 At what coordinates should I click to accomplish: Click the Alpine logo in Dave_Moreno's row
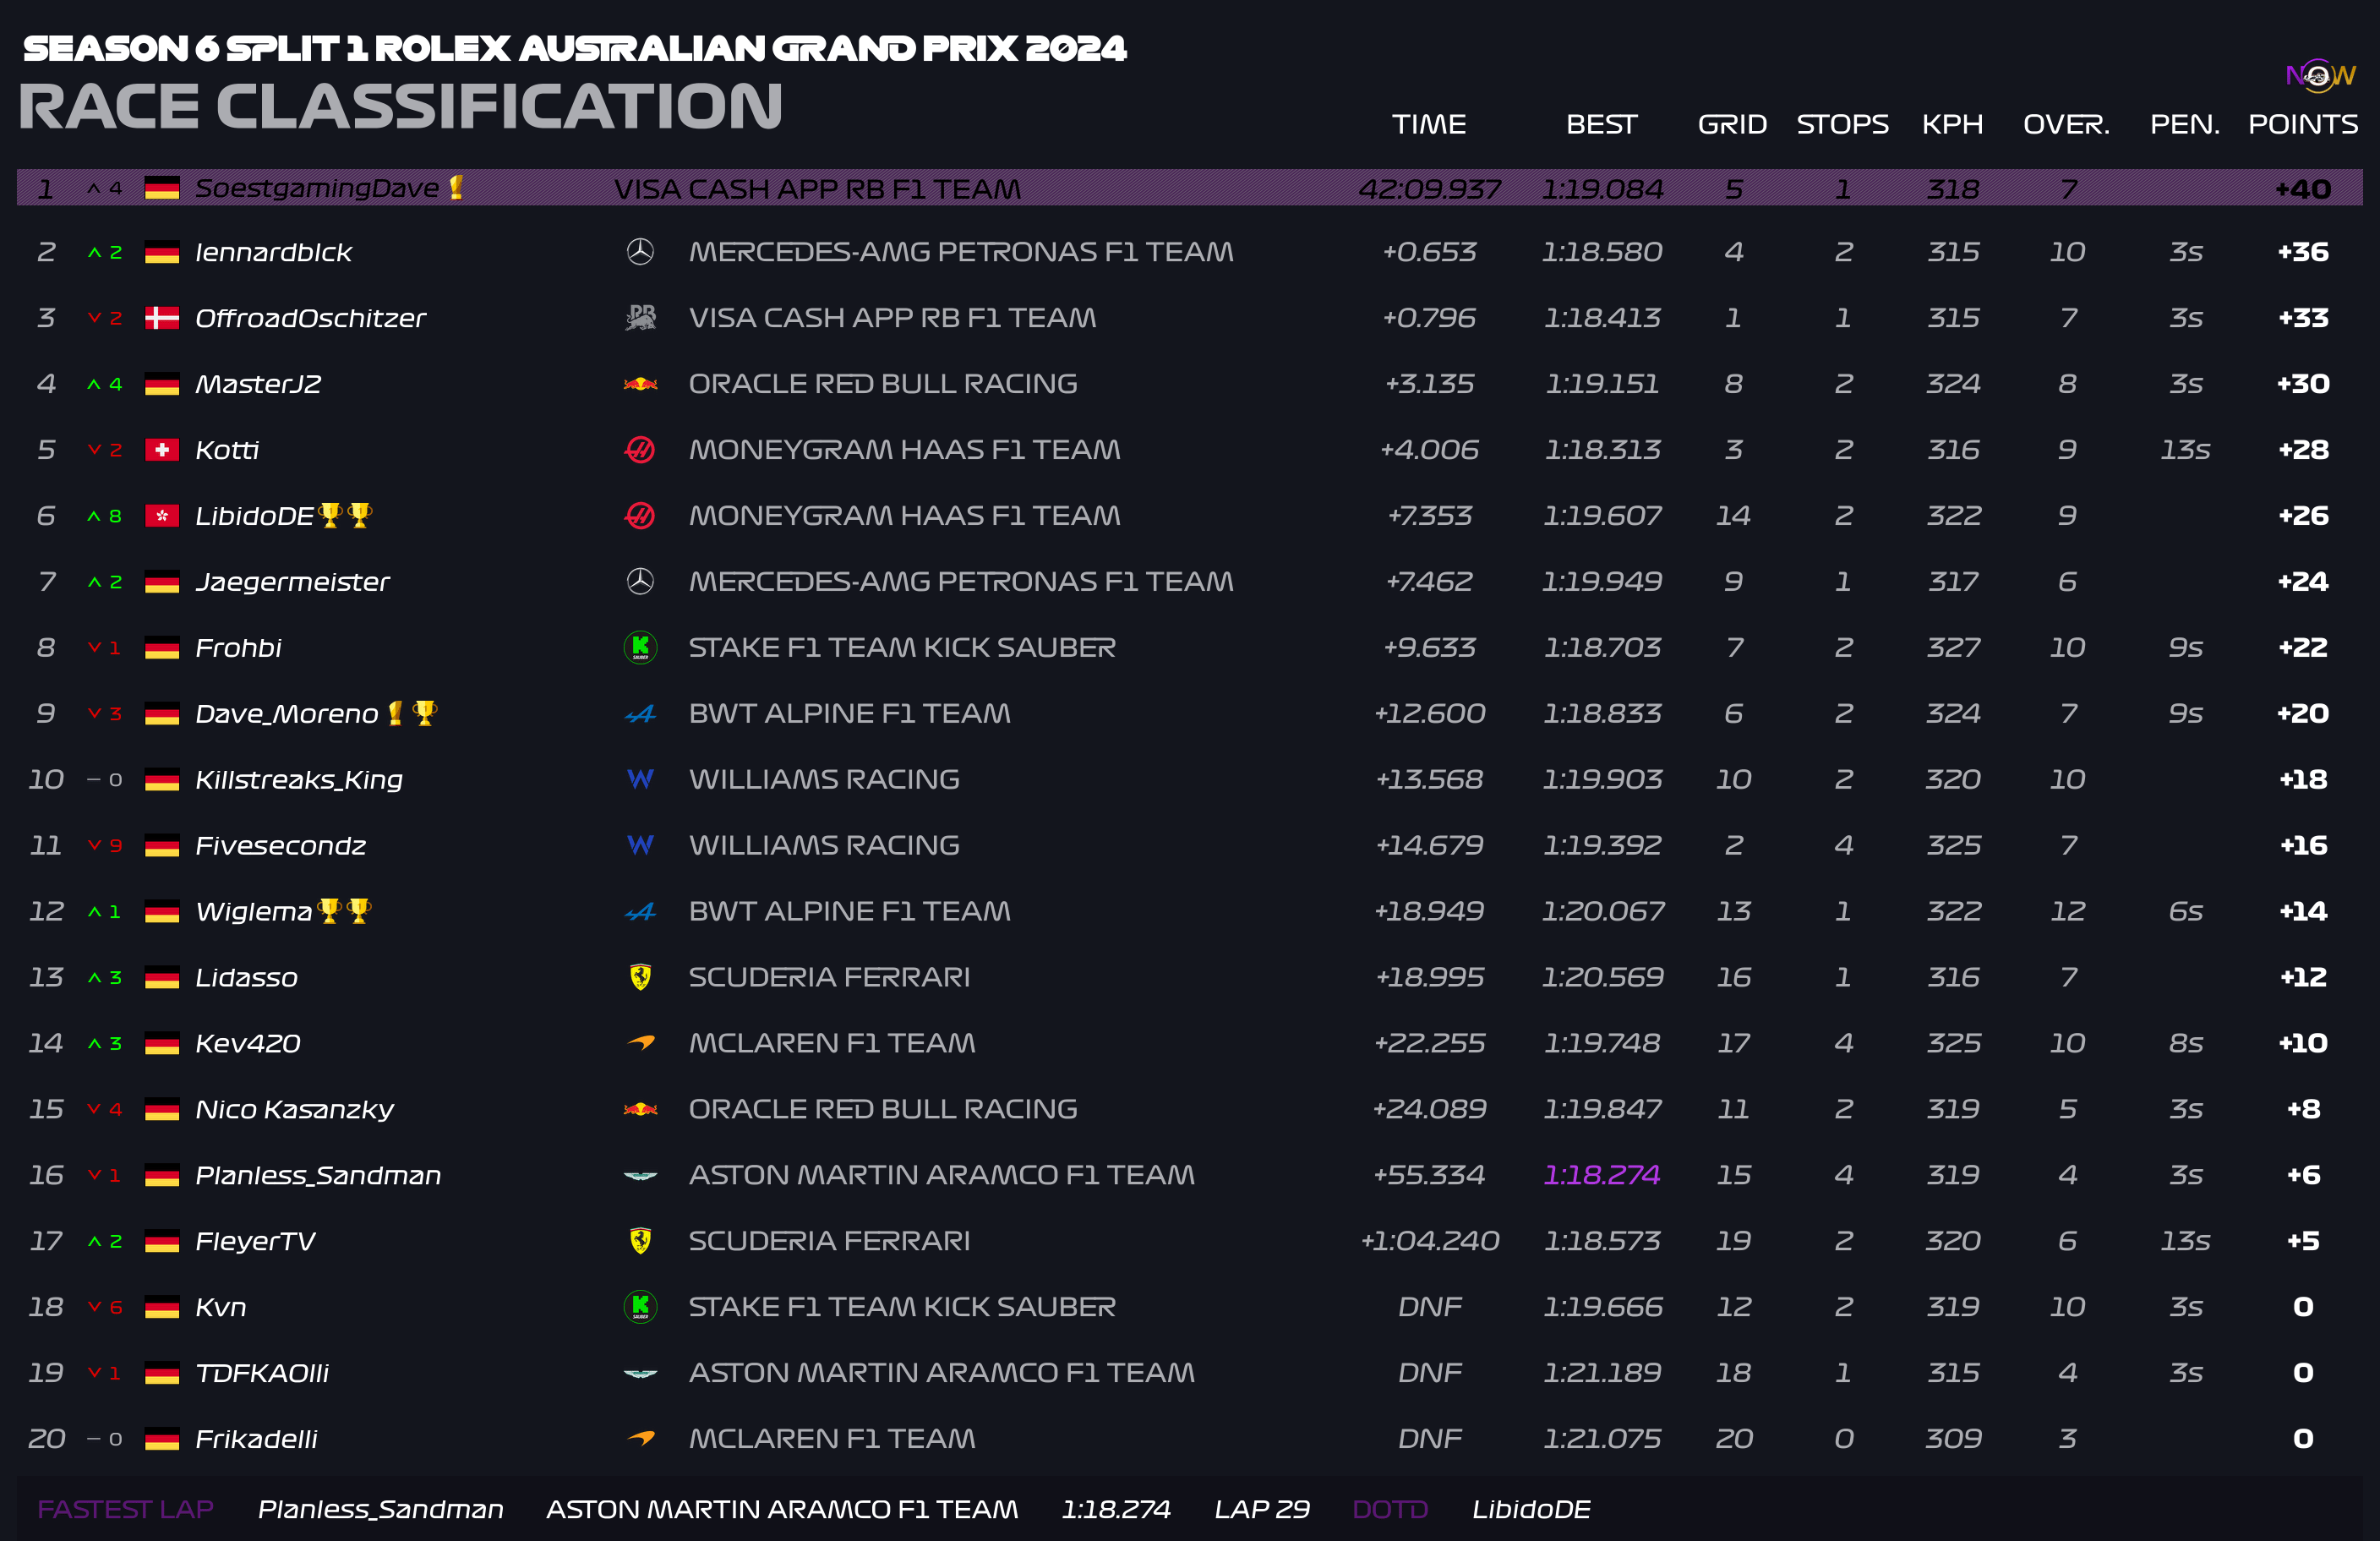[x=640, y=714]
